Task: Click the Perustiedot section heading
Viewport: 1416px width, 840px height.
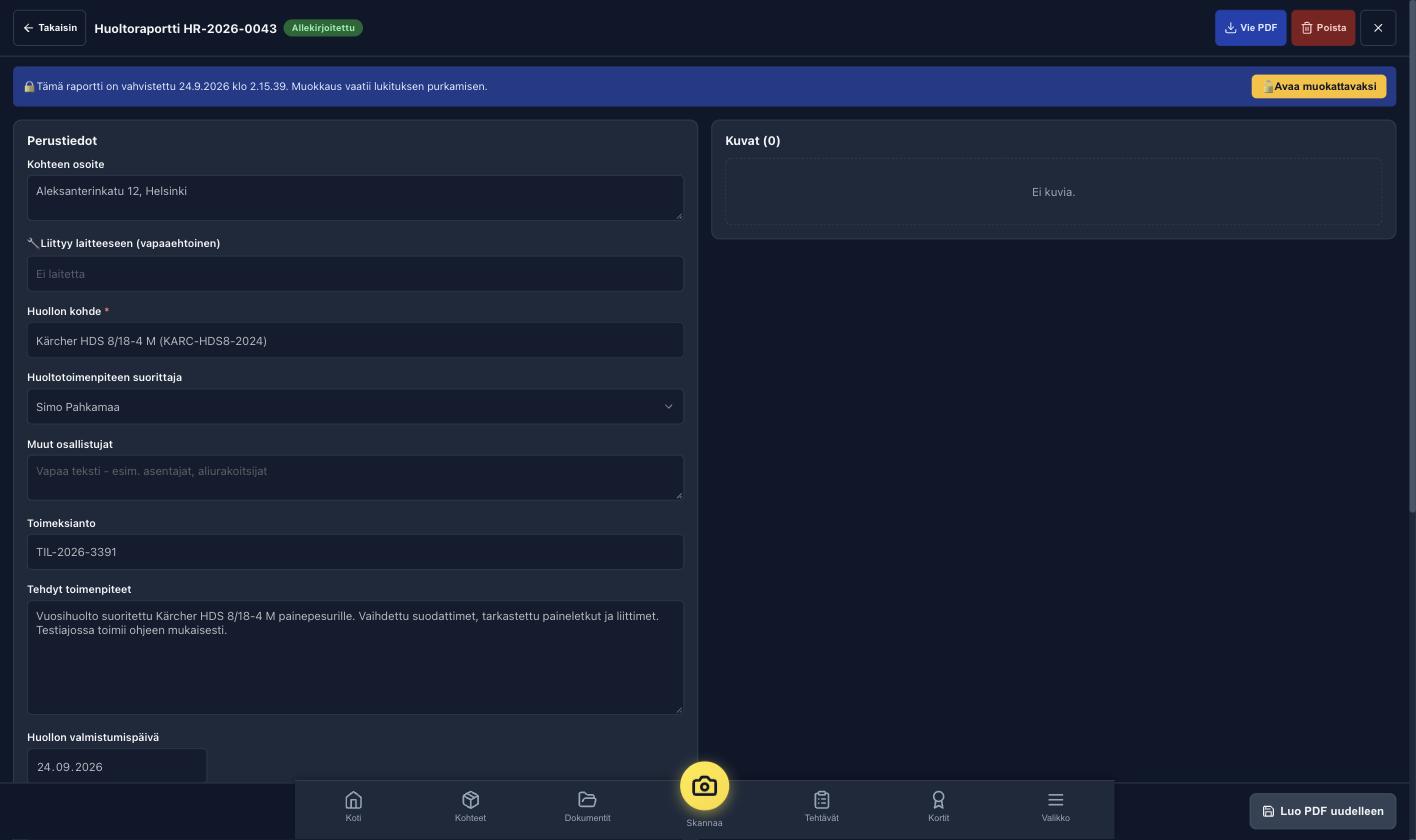Action: (x=62, y=141)
